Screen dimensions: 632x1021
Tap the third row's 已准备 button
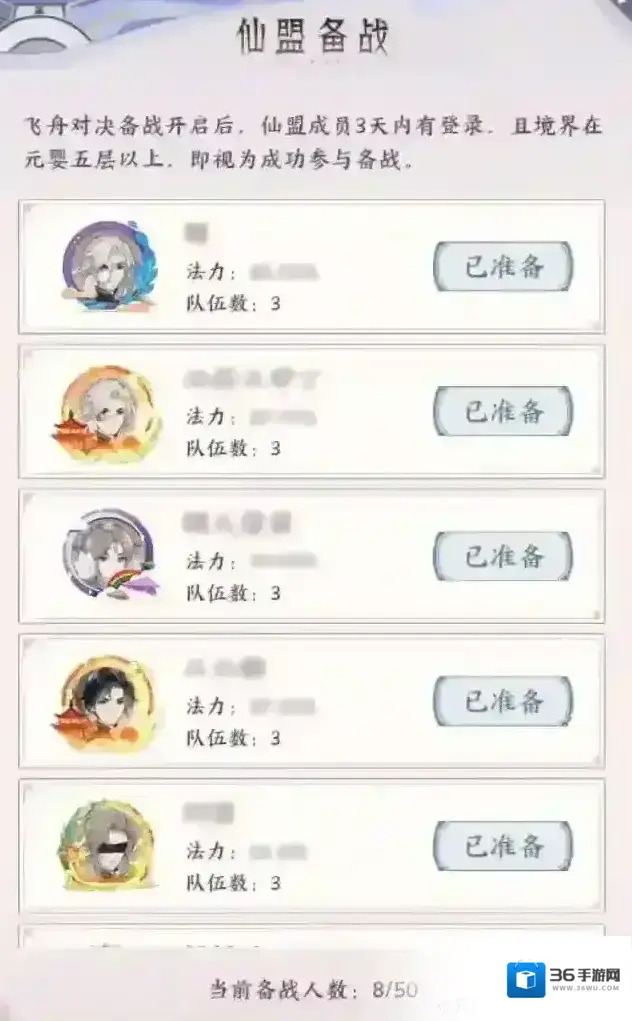(x=503, y=556)
